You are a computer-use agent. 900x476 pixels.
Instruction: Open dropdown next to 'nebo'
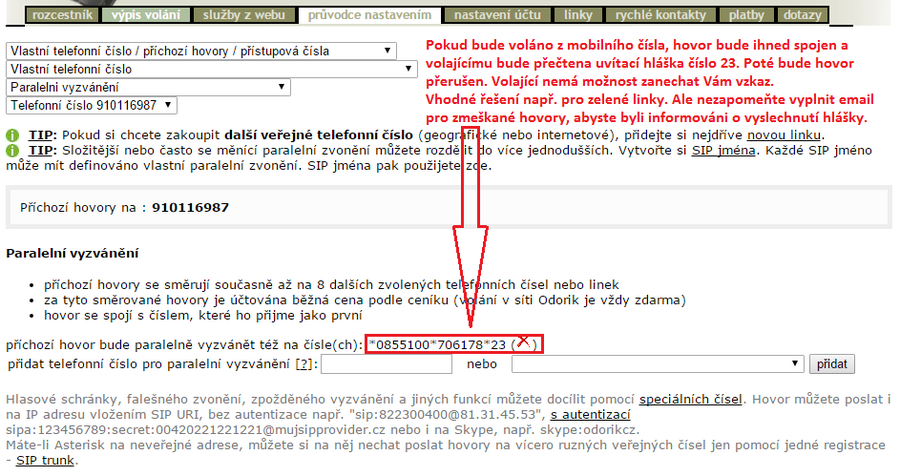(x=657, y=364)
